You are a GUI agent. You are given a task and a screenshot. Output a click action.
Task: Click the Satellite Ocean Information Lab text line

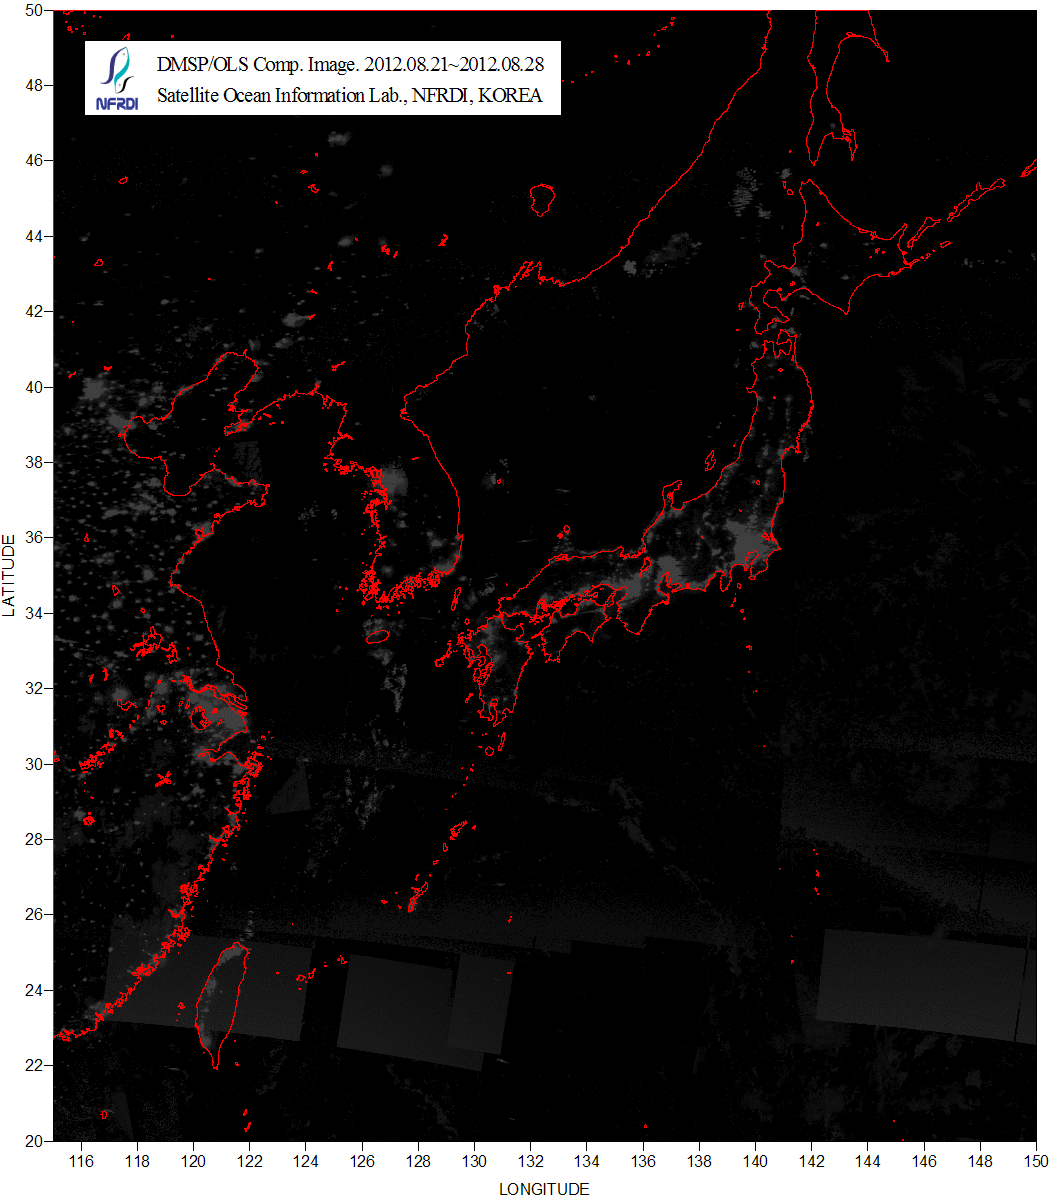point(350,96)
